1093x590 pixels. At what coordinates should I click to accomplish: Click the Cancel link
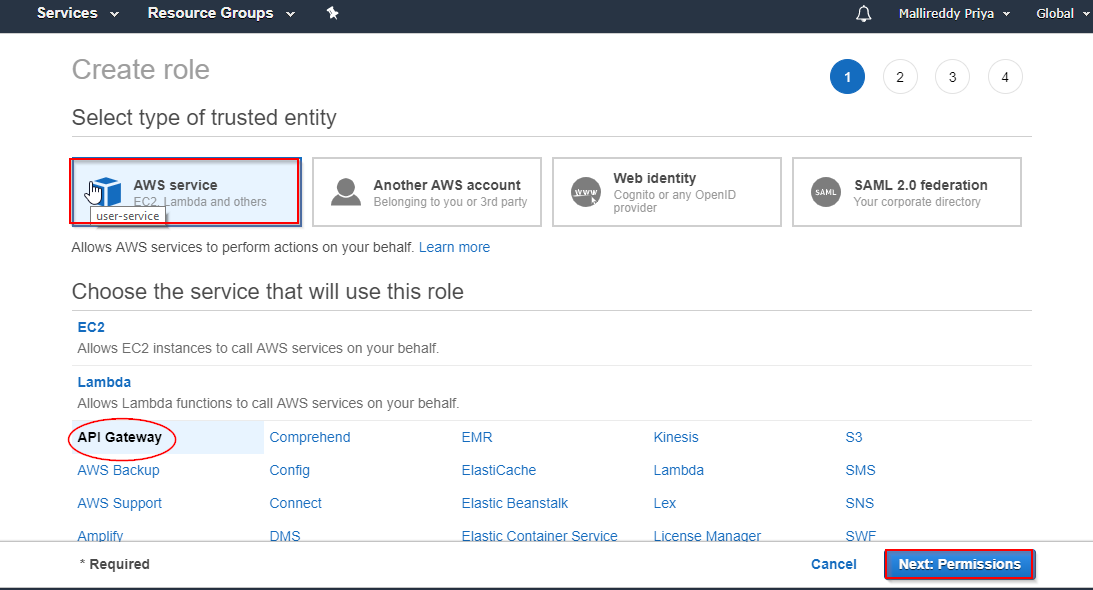click(833, 564)
